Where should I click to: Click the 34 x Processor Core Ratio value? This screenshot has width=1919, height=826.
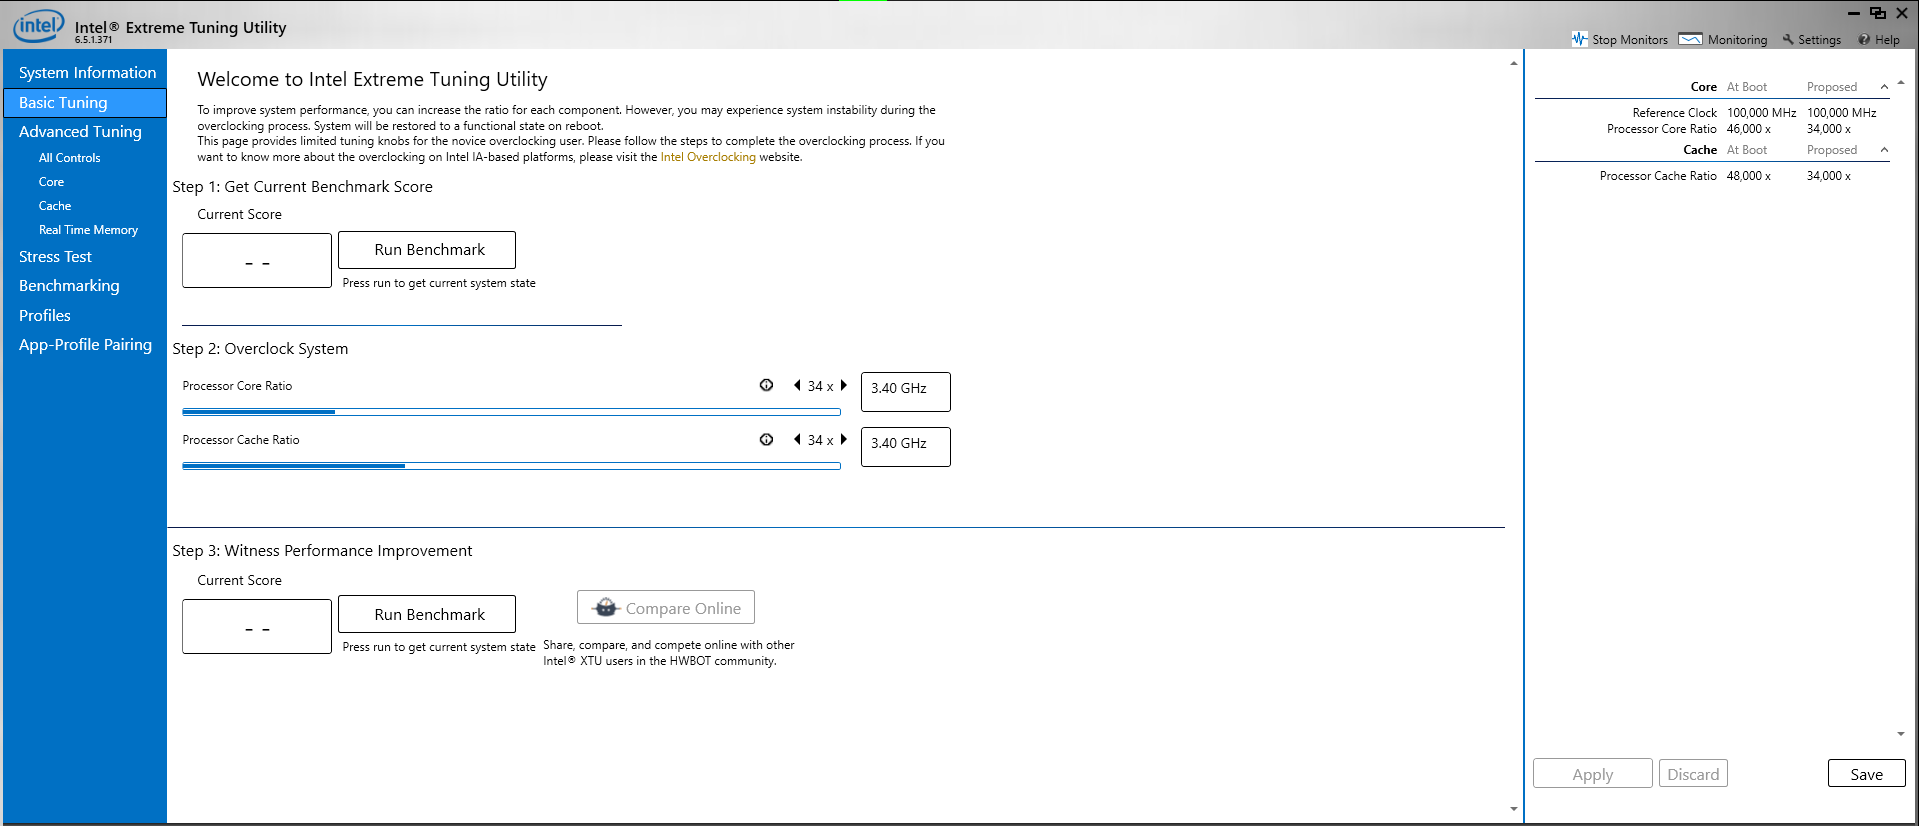(x=821, y=386)
